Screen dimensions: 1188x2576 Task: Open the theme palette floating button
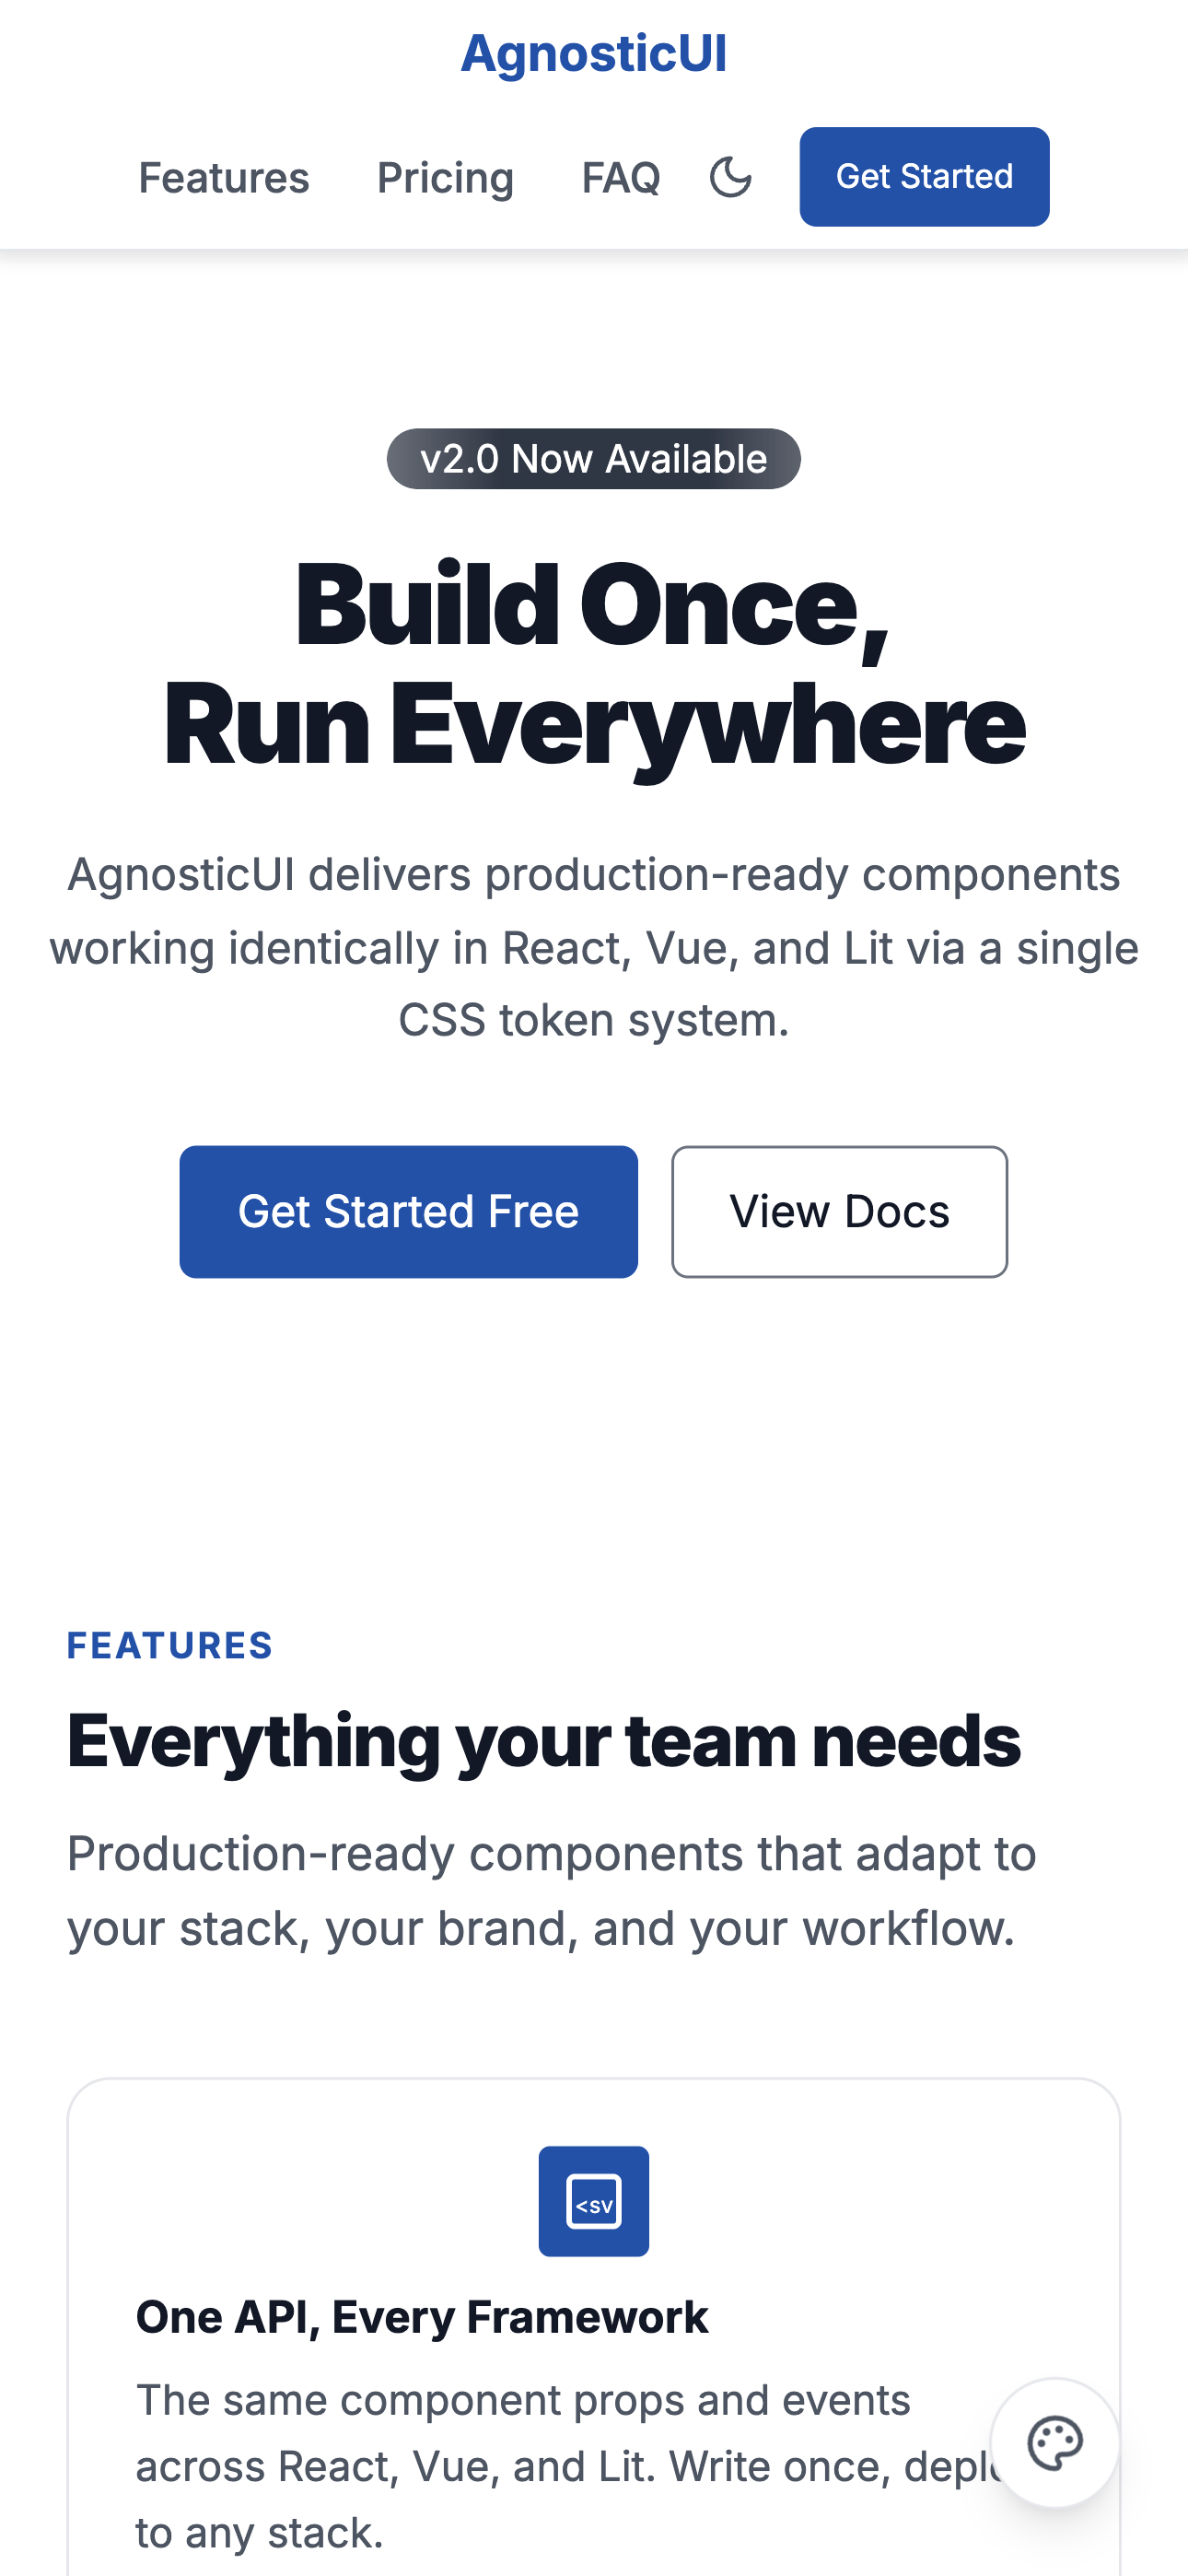tap(1055, 2443)
